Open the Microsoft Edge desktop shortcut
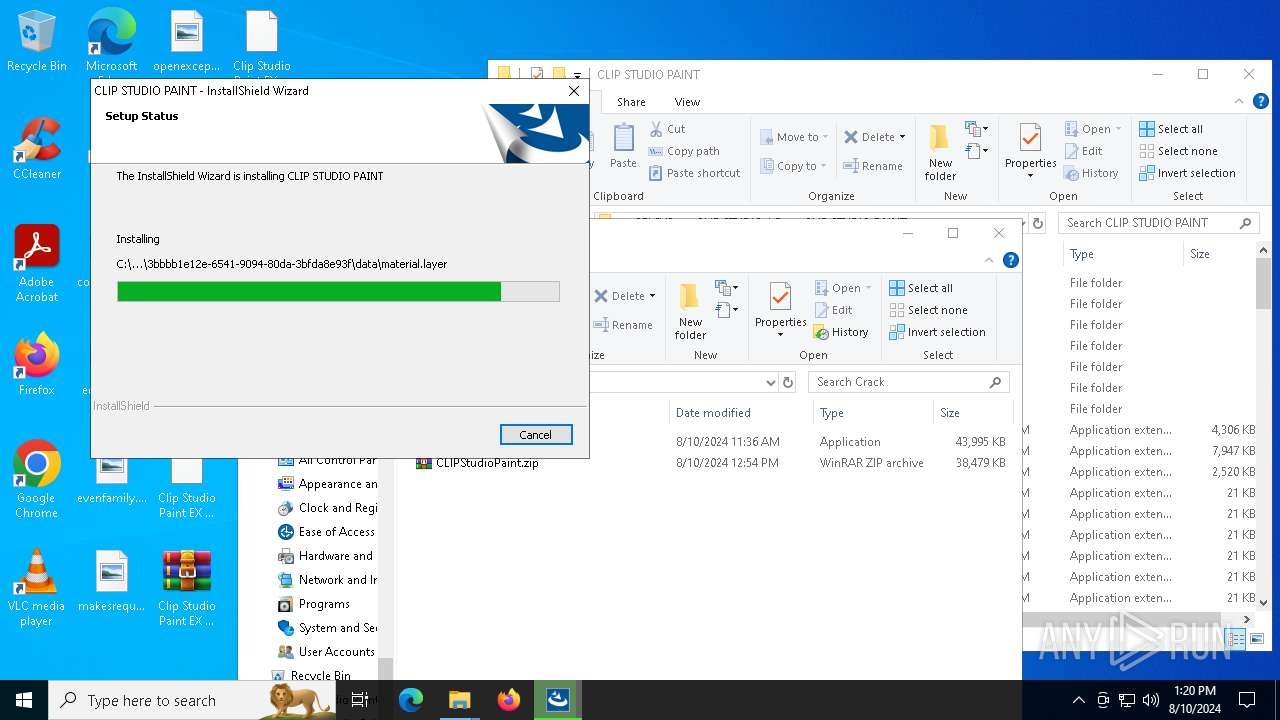 tap(111, 41)
